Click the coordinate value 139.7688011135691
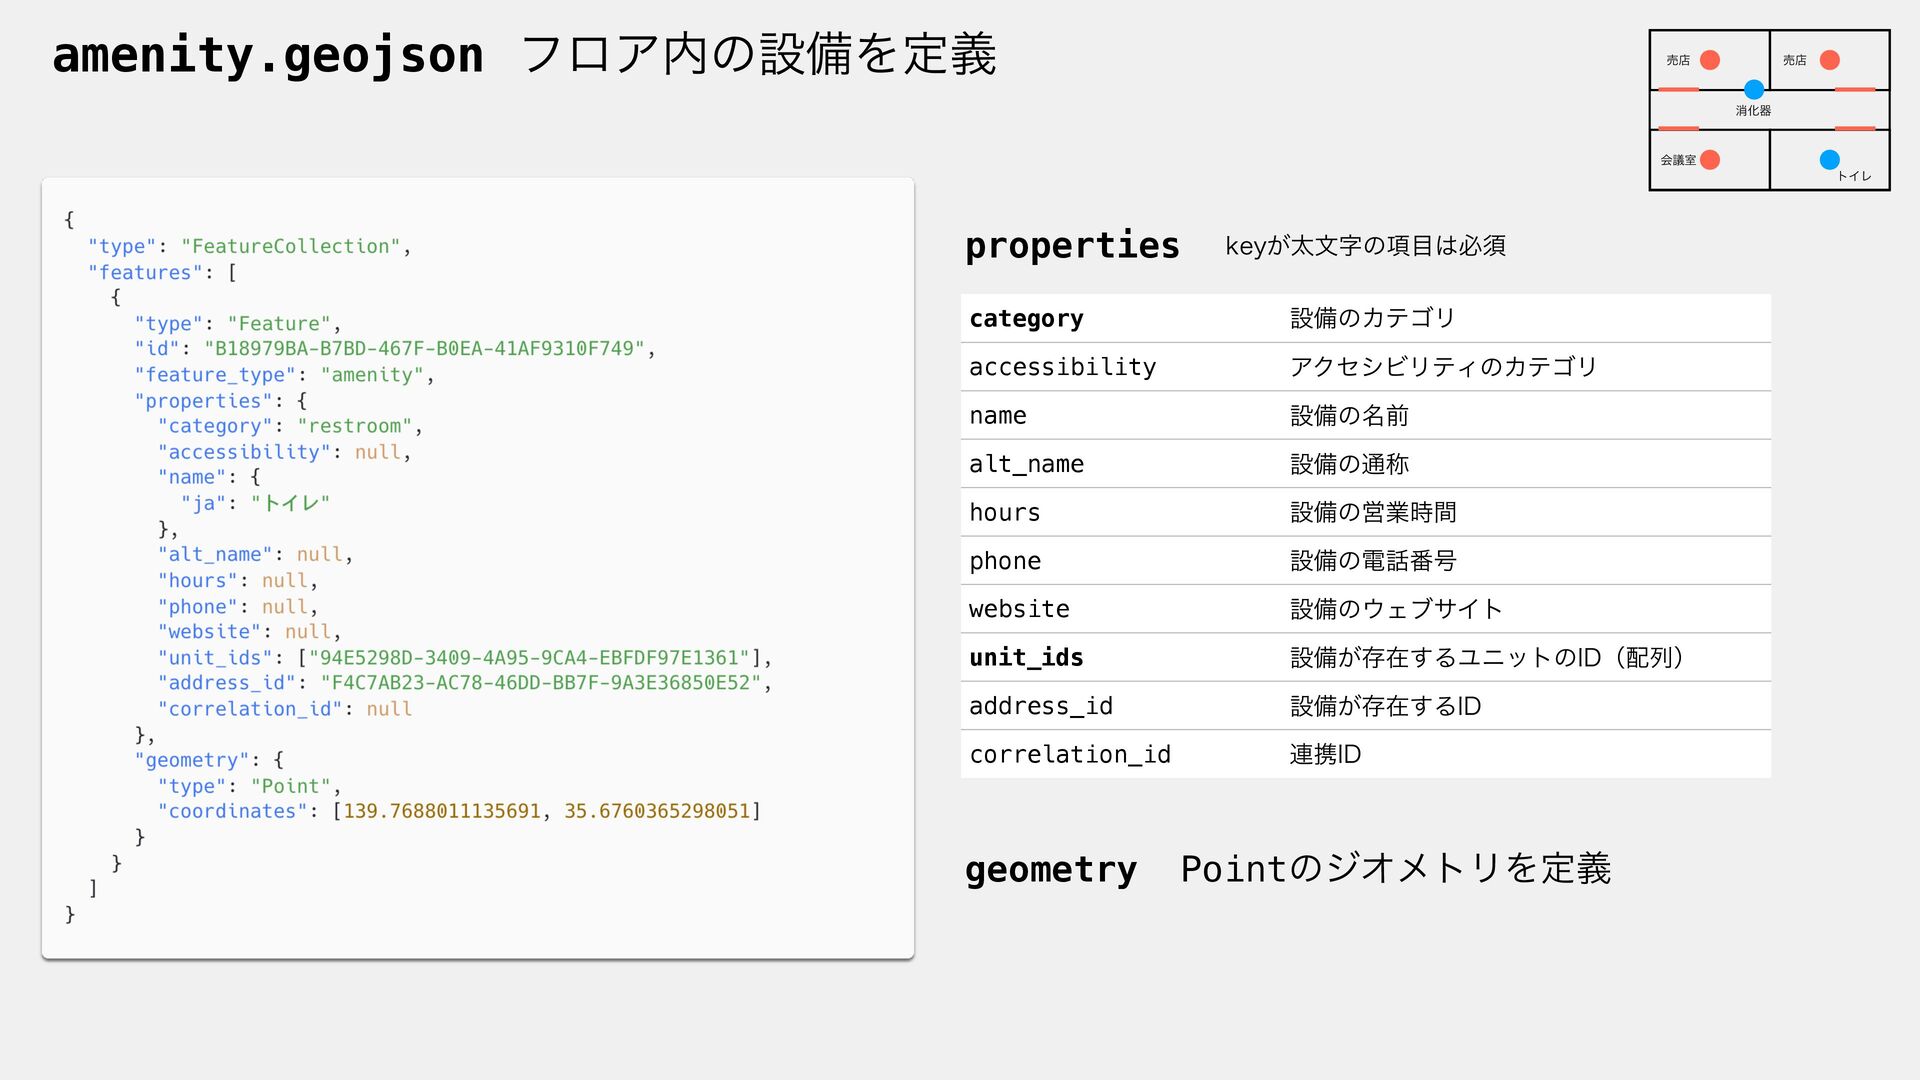Image resolution: width=1920 pixels, height=1080 pixels. tap(442, 811)
